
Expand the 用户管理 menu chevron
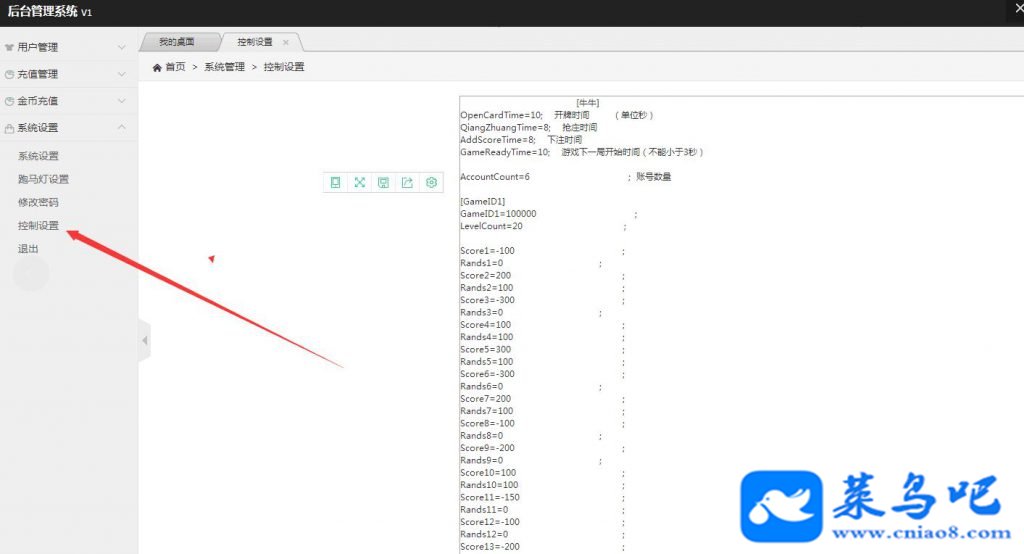click(121, 47)
